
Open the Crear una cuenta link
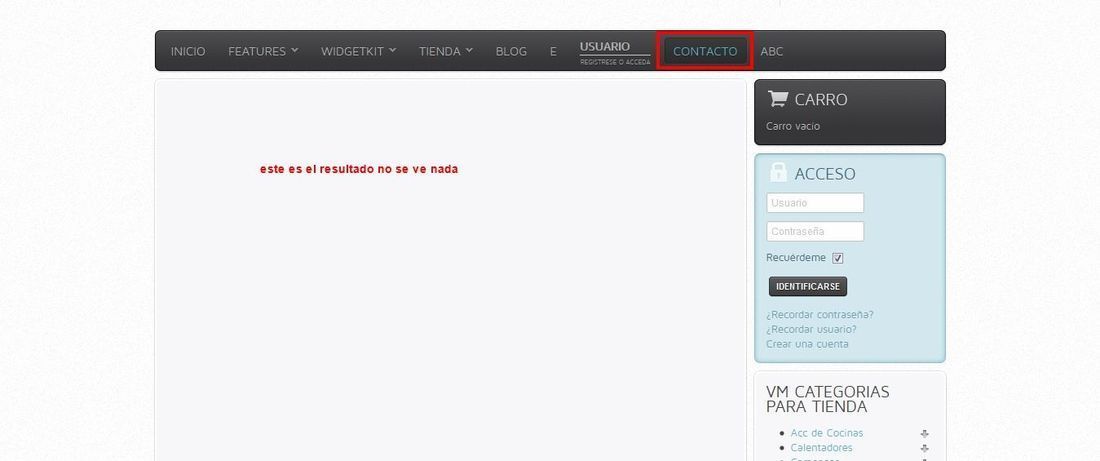click(807, 344)
